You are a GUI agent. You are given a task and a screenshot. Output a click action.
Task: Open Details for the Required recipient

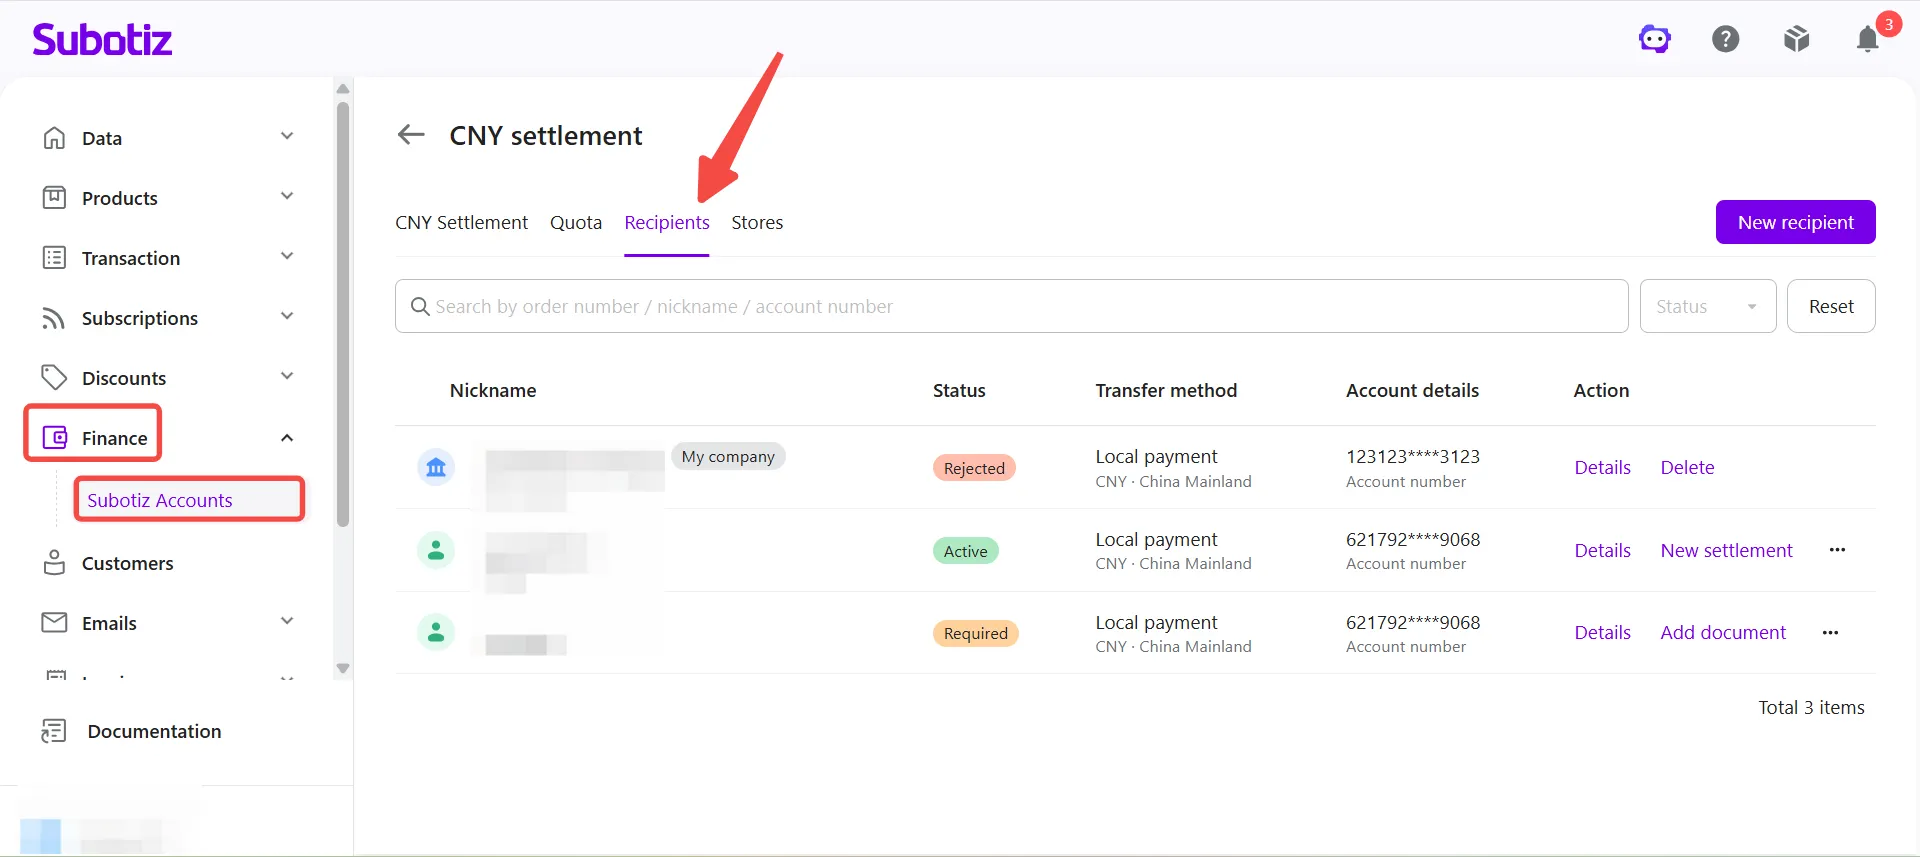pyautogui.click(x=1602, y=632)
